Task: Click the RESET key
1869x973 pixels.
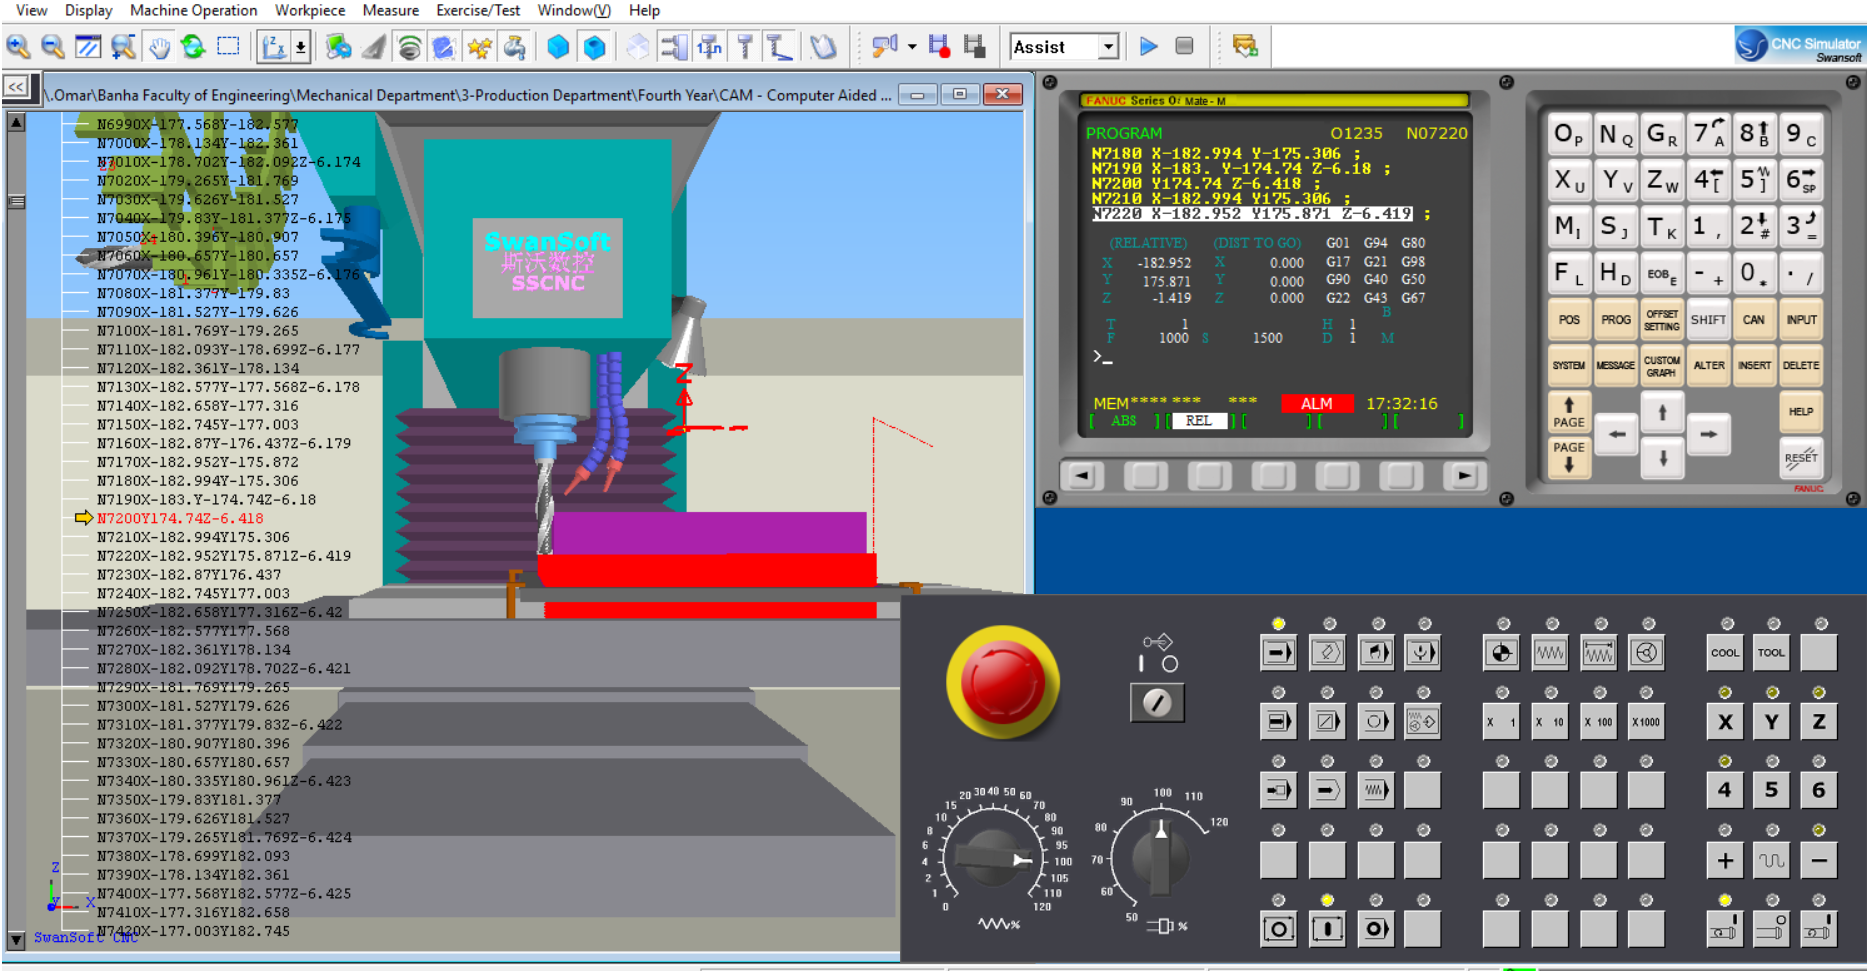Action: [1801, 458]
